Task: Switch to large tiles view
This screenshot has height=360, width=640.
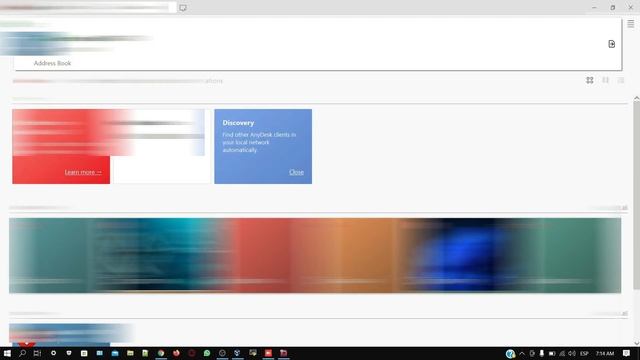Action: point(590,80)
